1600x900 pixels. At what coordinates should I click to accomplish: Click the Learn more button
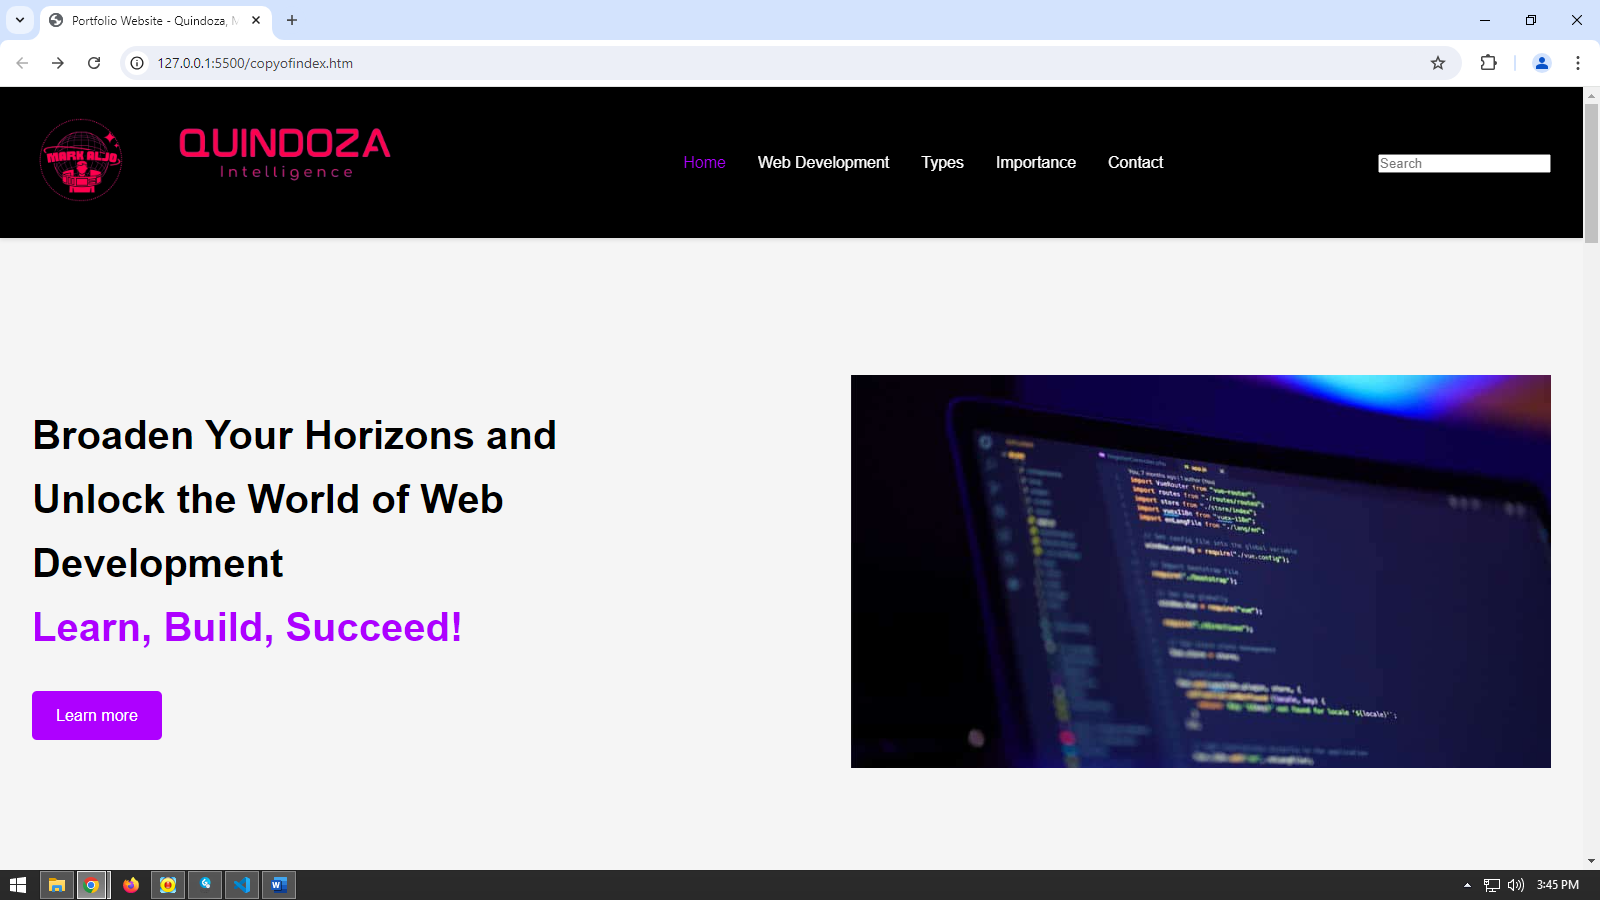(x=96, y=715)
